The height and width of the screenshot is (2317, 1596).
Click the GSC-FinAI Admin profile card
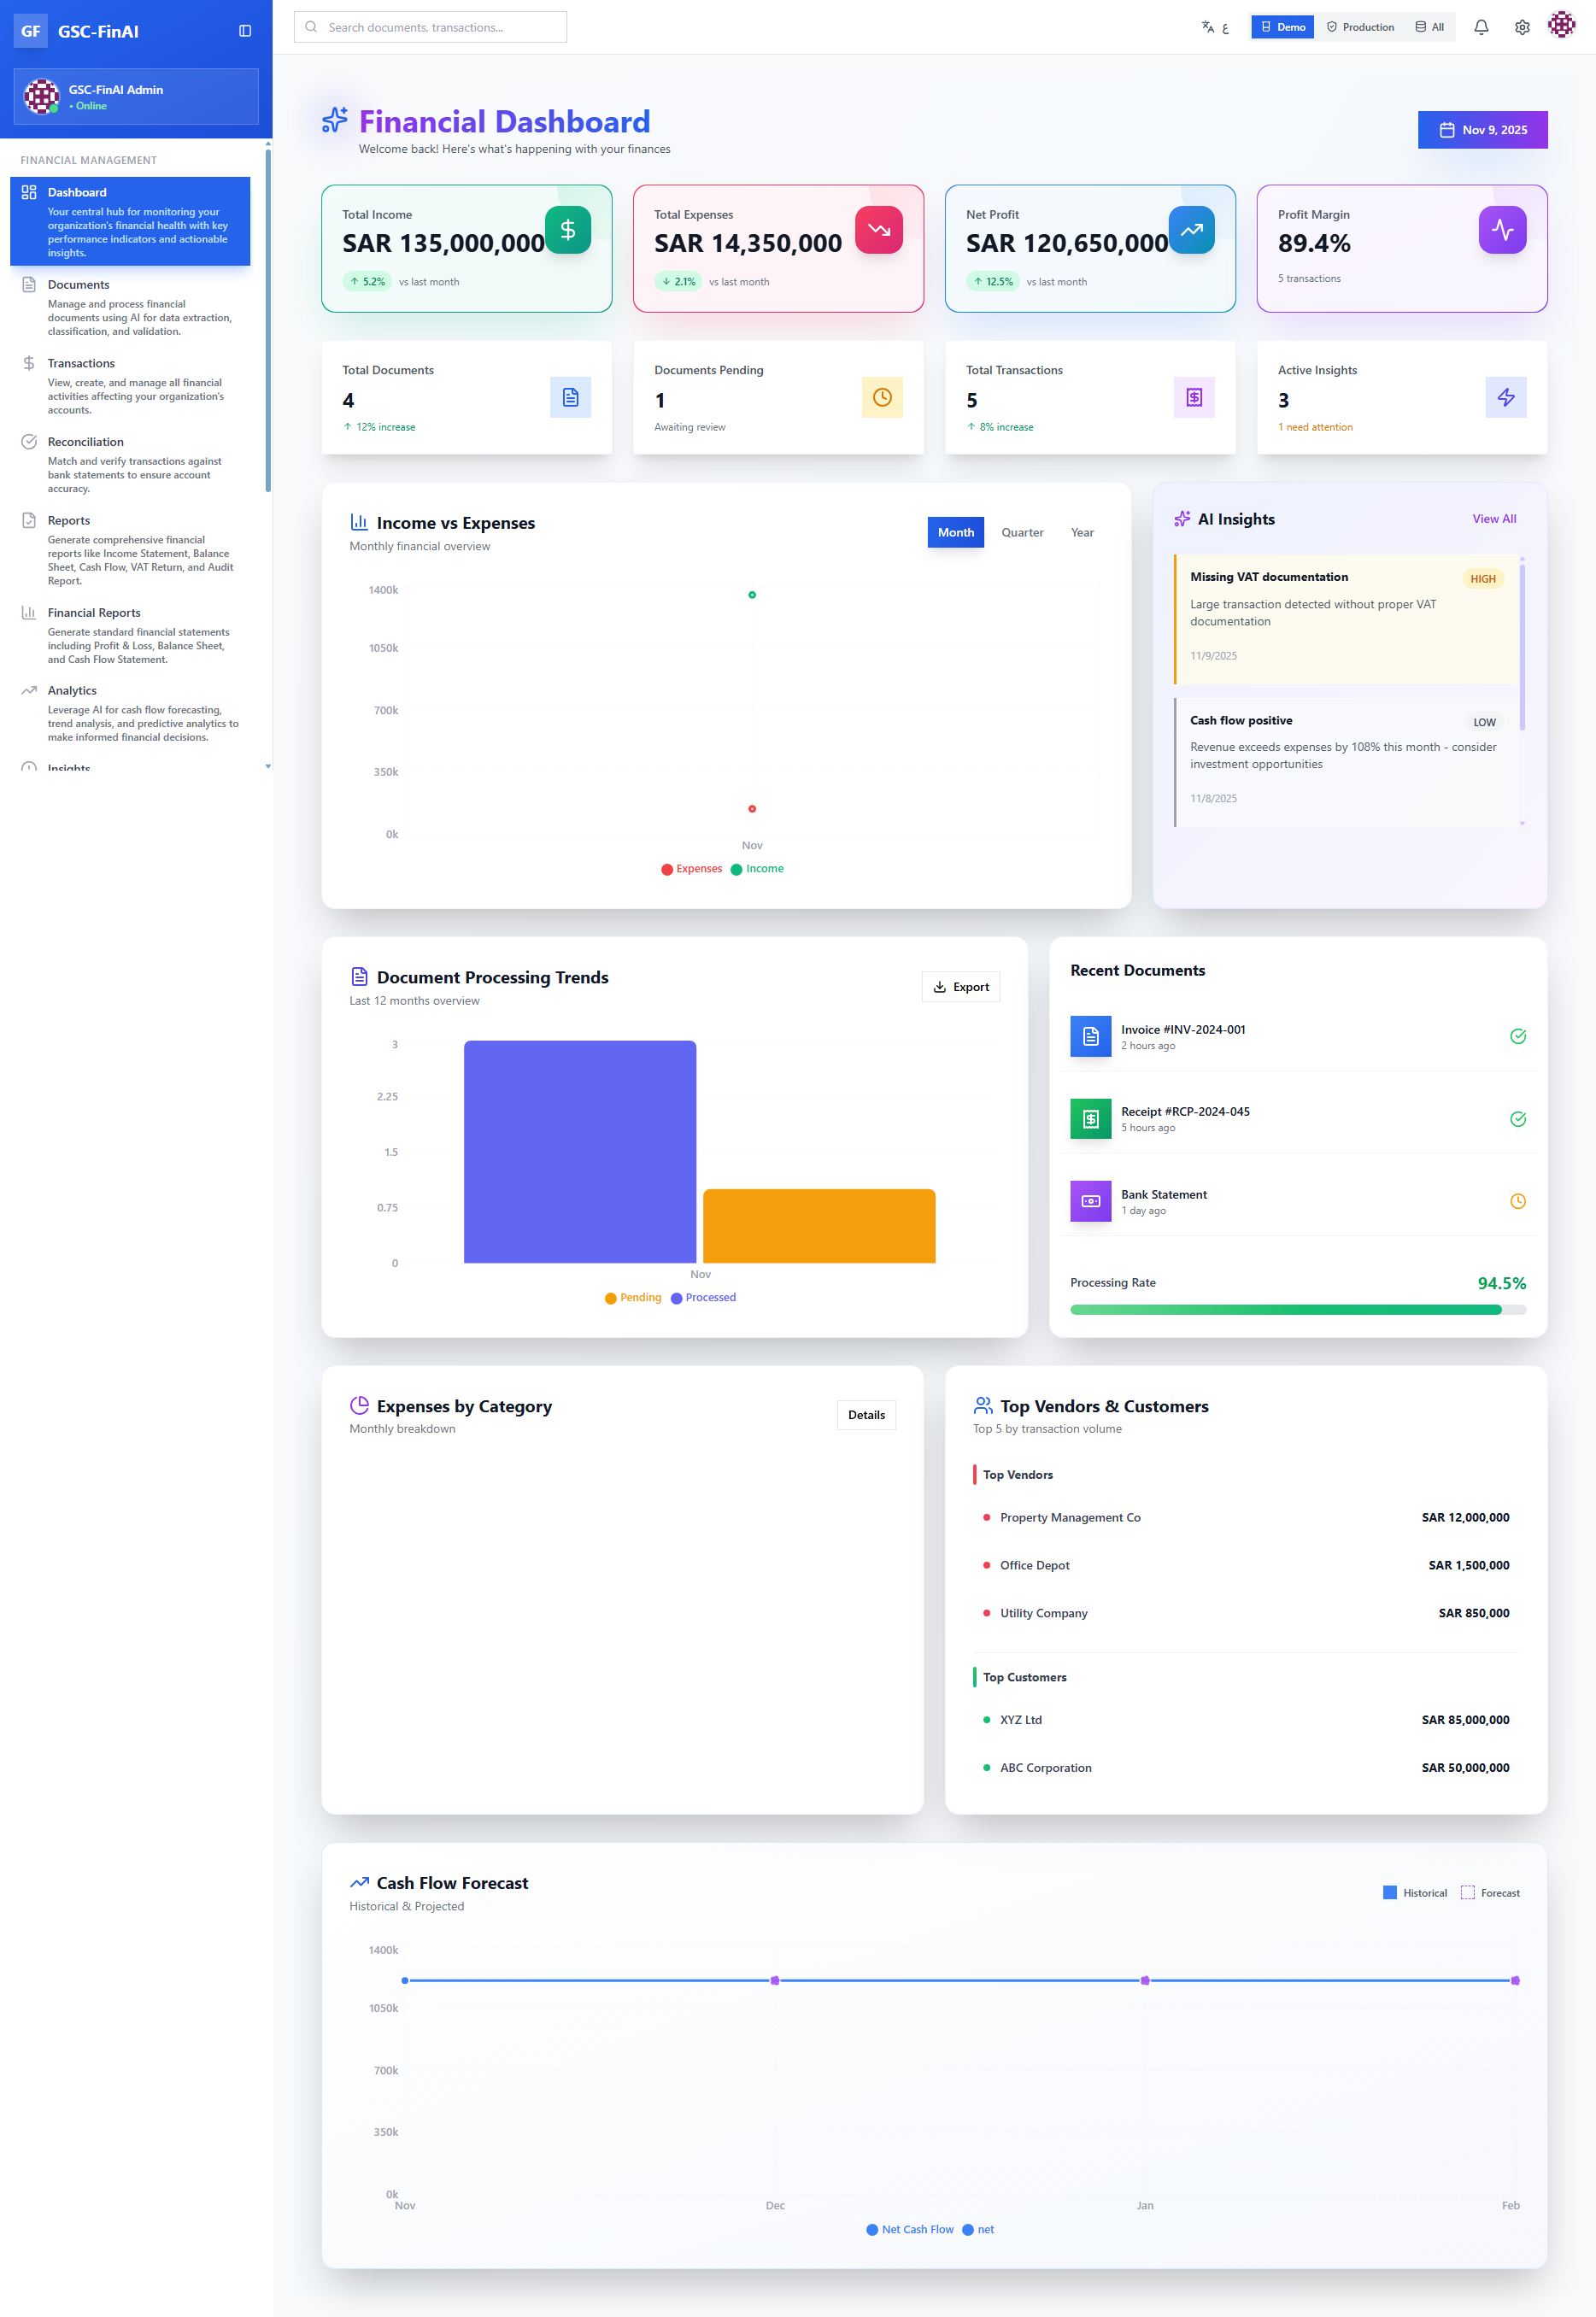click(136, 96)
